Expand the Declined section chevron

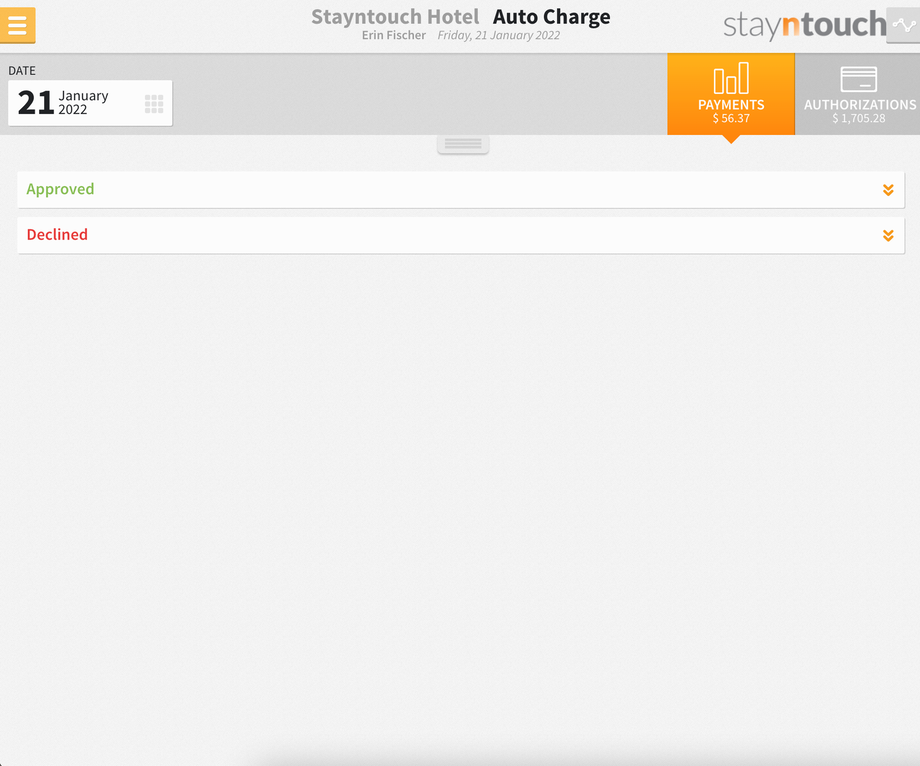[888, 235]
